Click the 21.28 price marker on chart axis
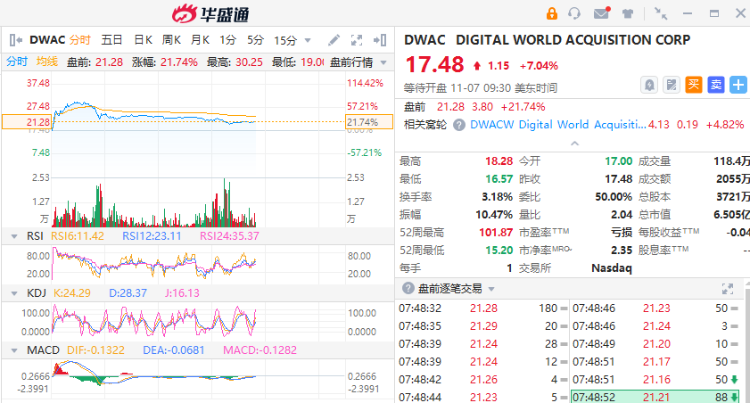 [26, 122]
